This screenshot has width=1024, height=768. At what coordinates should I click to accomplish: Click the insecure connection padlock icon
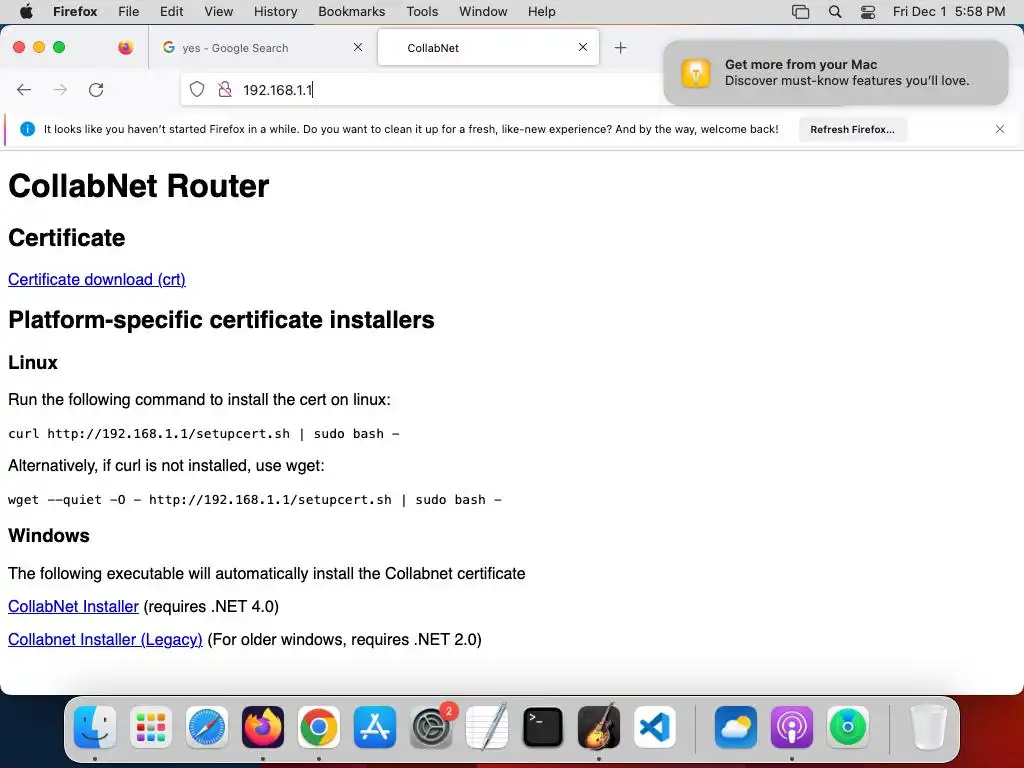pos(225,89)
